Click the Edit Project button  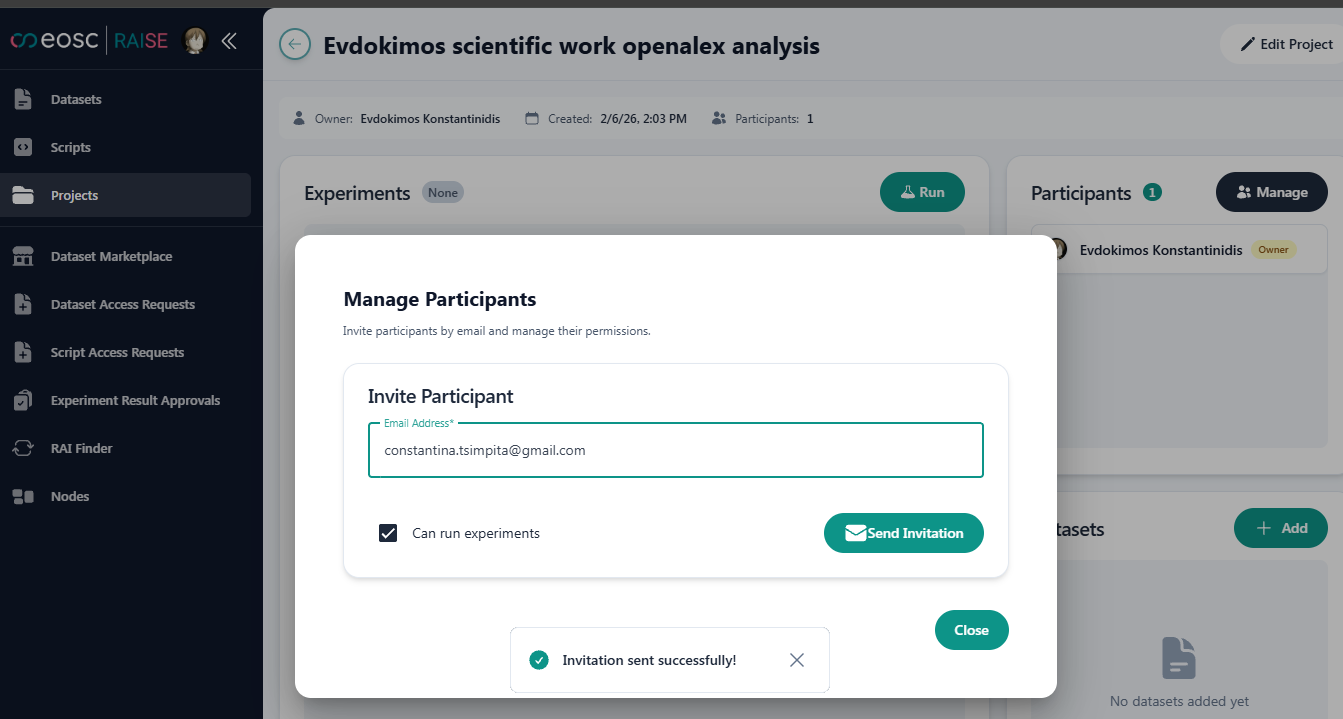click(x=1286, y=44)
